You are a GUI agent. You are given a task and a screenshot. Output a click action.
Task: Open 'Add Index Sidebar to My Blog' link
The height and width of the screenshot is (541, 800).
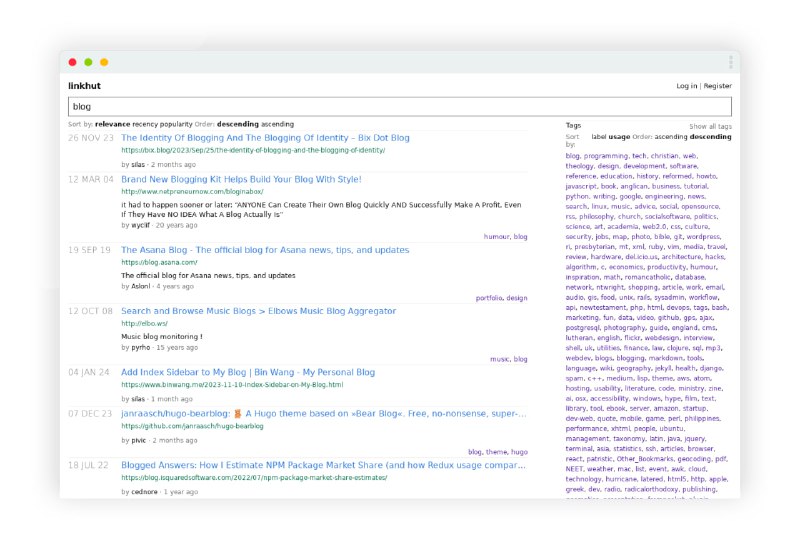click(x=248, y=372)
